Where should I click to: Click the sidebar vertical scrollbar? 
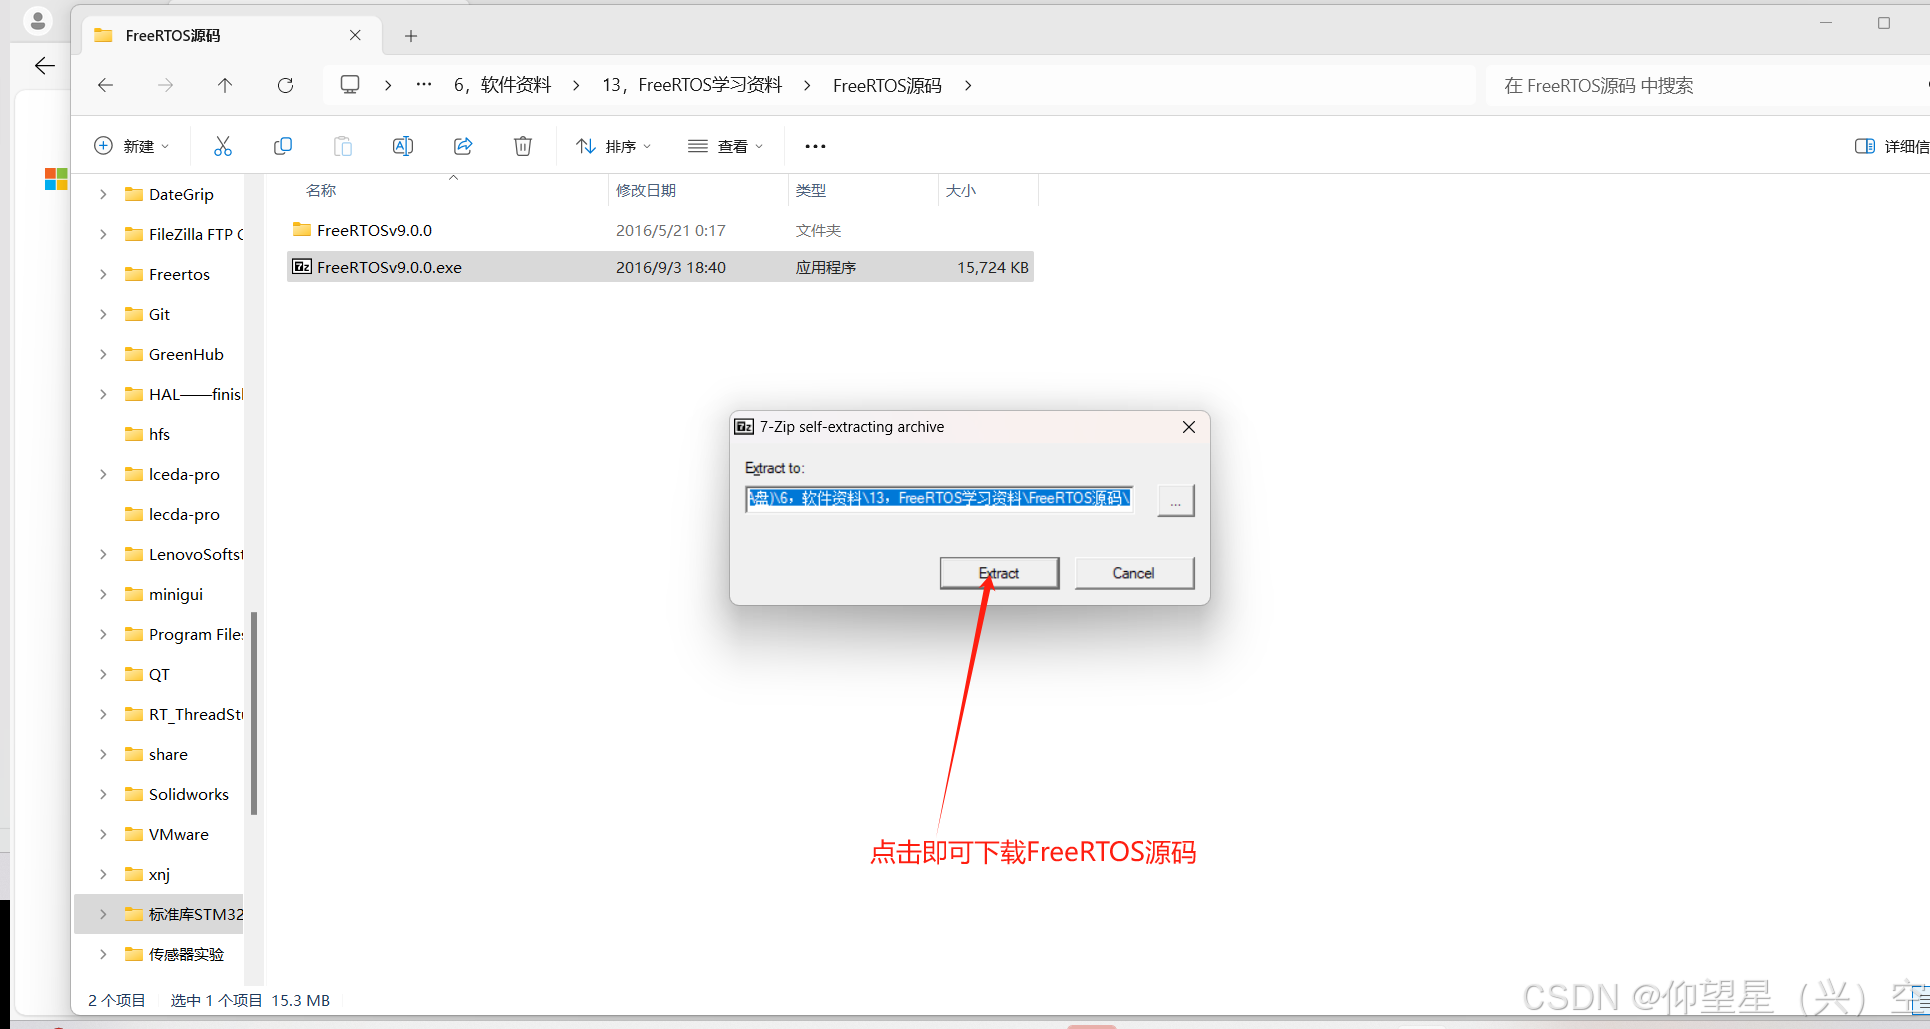(x=254, y=713)
